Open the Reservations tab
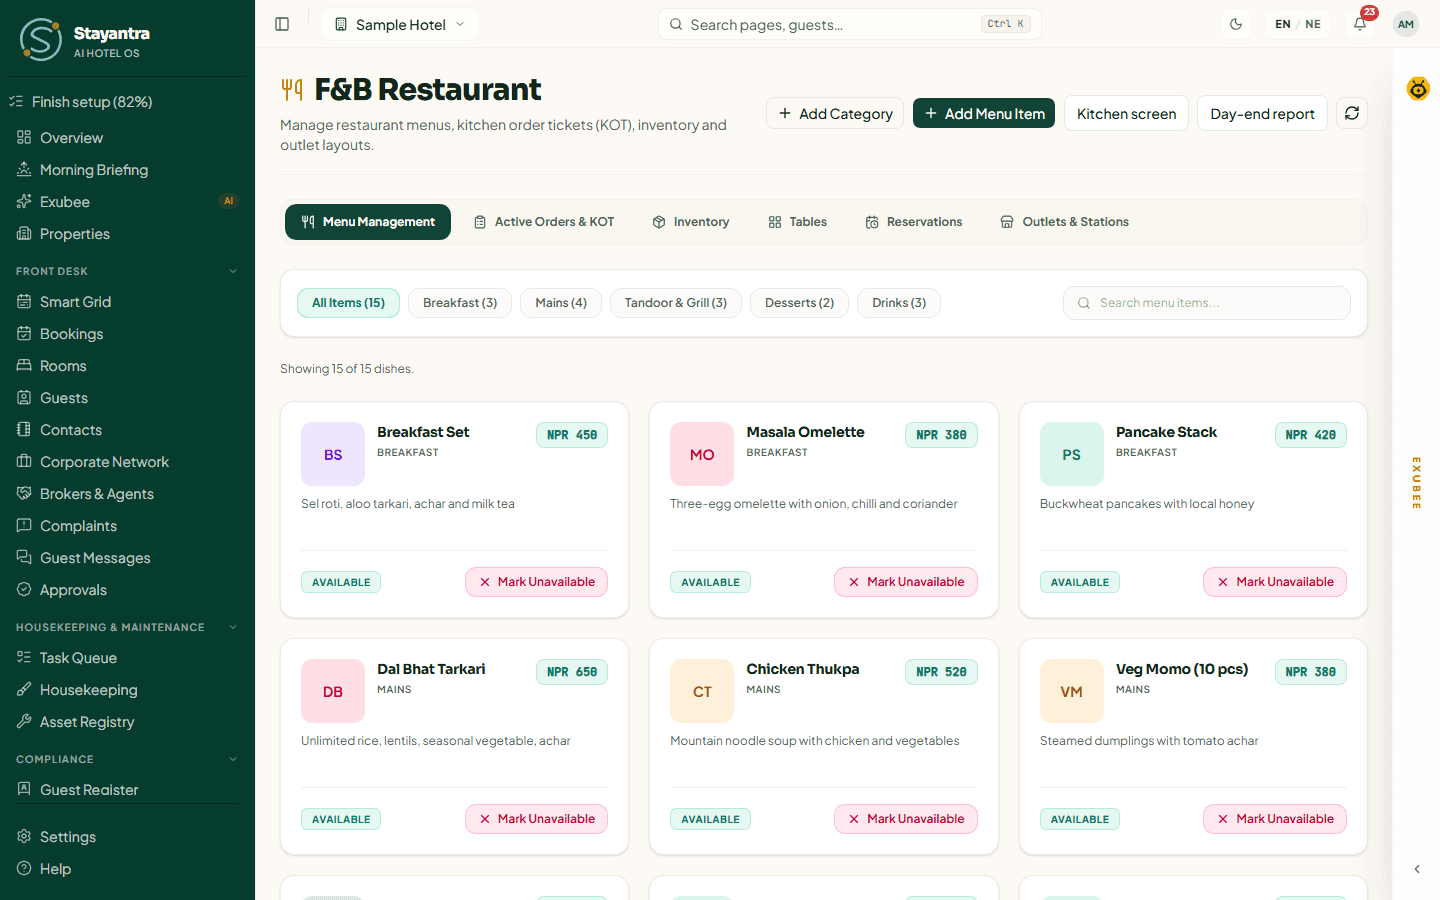This screenshot has width=1440, height=900. 914,222
